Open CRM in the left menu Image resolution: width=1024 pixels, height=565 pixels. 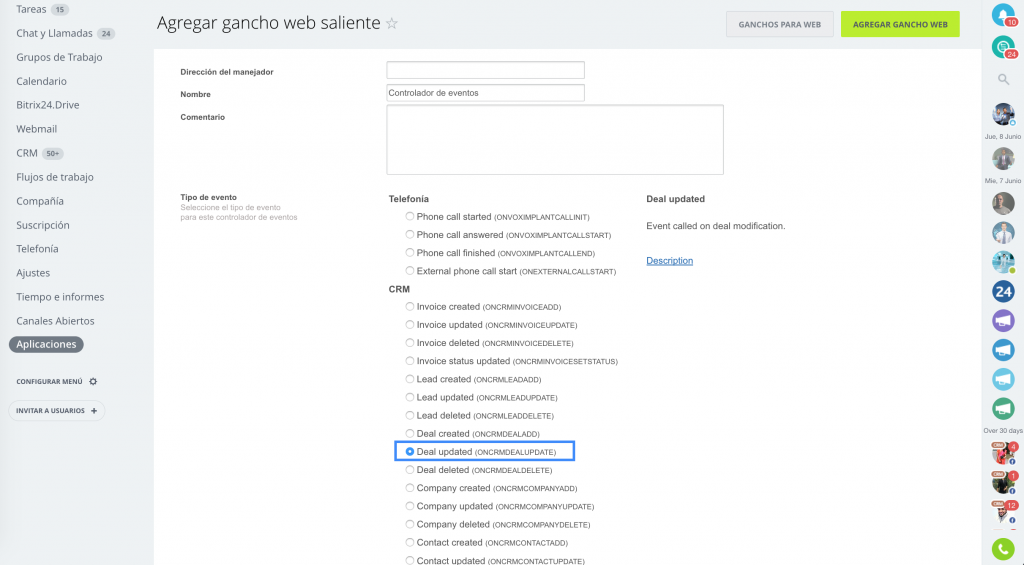(27, 153)
